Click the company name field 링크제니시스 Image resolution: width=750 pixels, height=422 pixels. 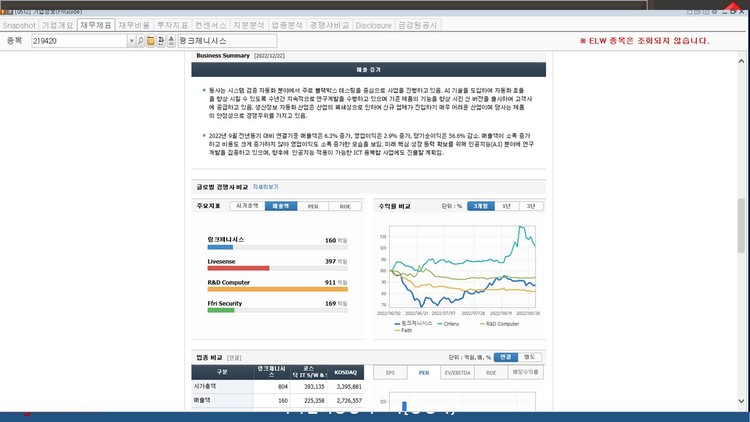pos(227,41)
